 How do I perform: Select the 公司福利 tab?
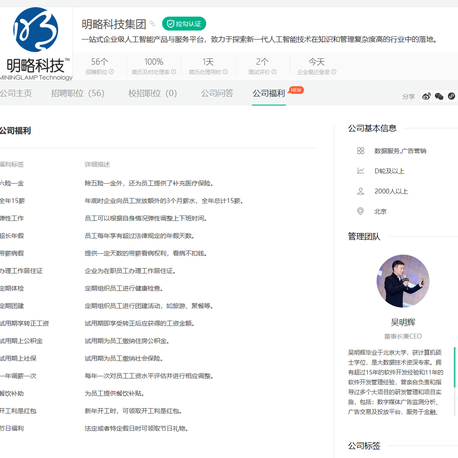coord(269,93)
